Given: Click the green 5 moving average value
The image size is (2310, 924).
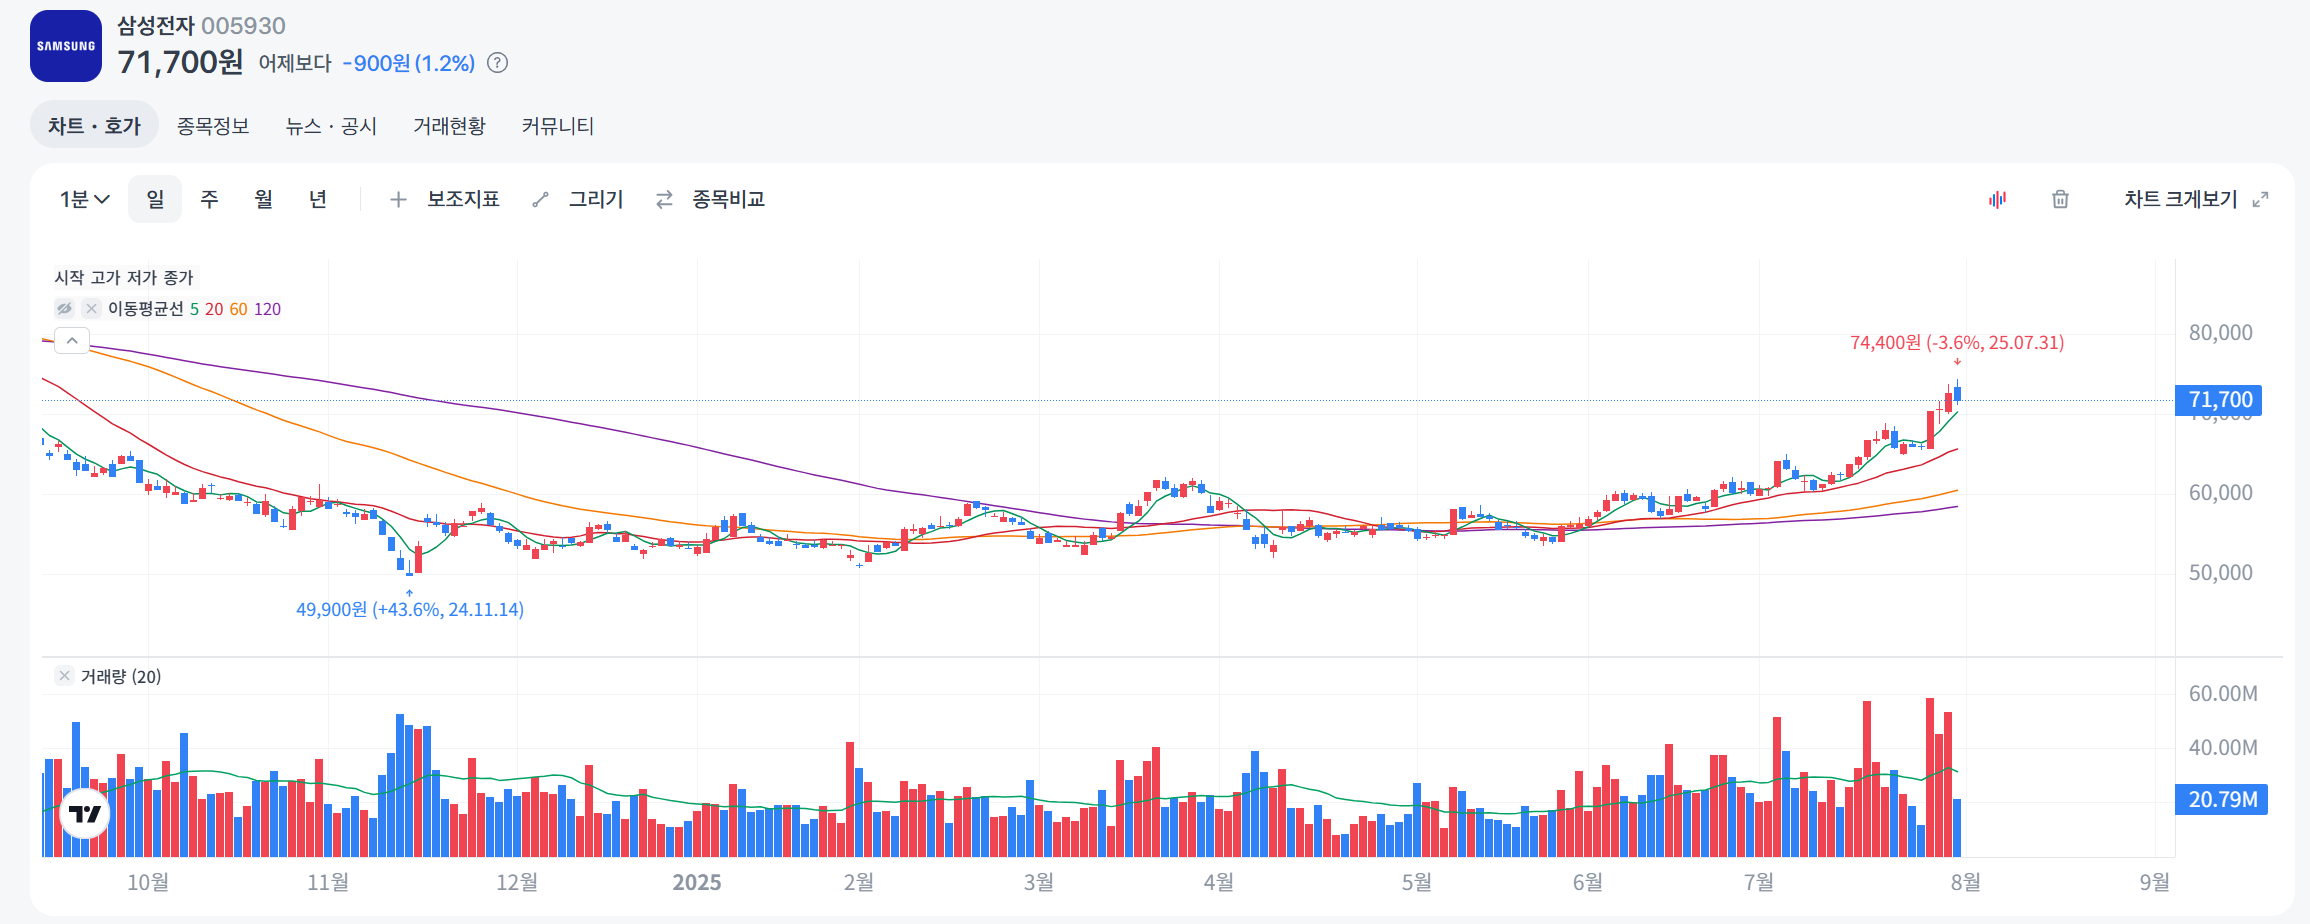Looking at the screenshot, I should click(194, 309).
